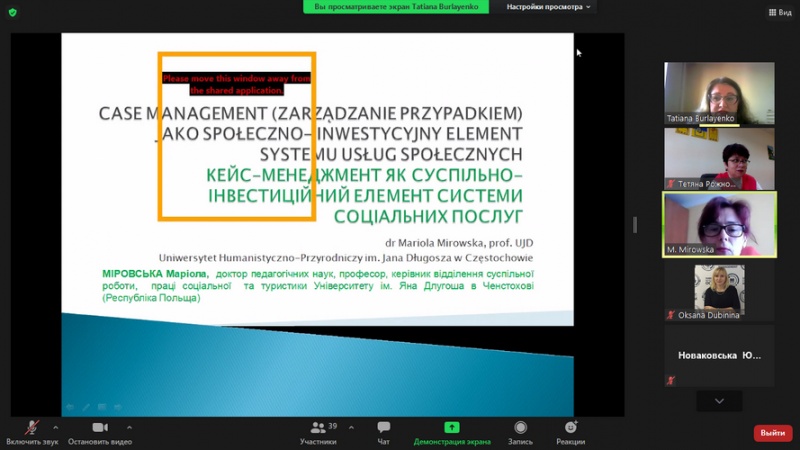Select Oksana Dubinina's video thumbnail
Image resolution: width=800 pixels, height=450 pixels.
719,291
